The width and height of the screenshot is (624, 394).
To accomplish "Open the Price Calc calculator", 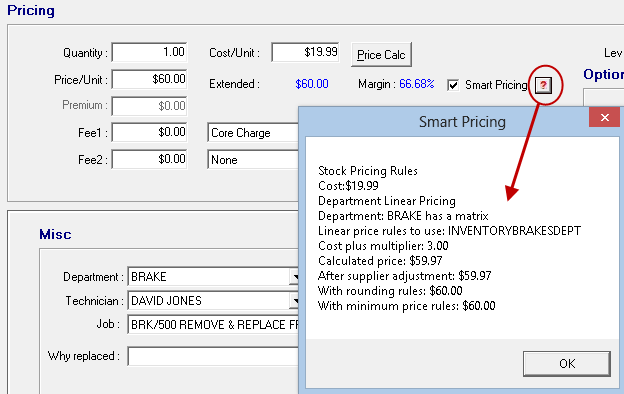I will [381, 55].
